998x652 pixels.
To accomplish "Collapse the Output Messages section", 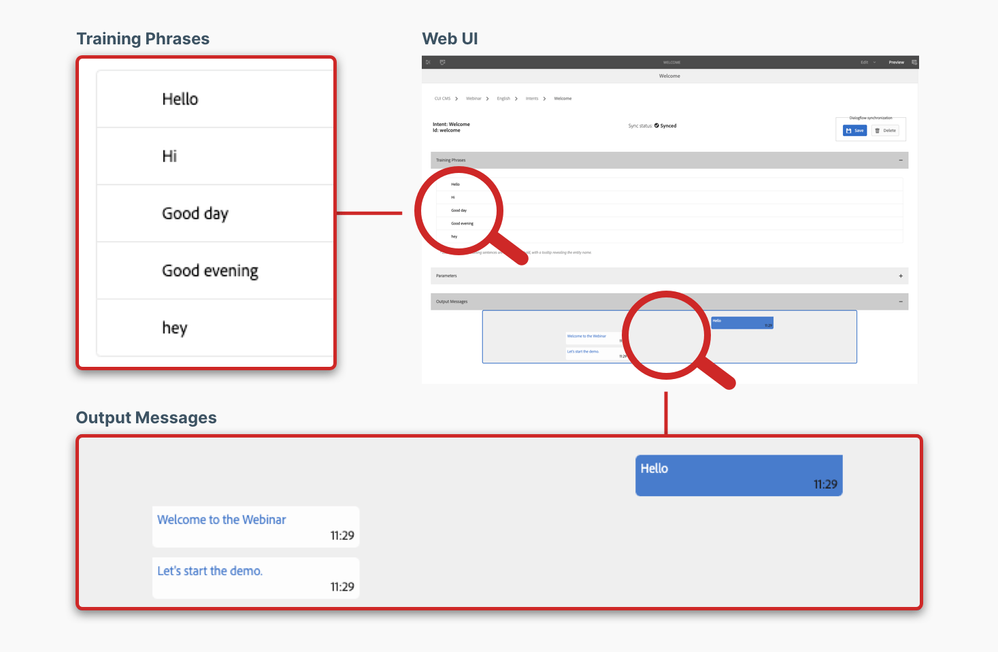I will click(900, 301).
